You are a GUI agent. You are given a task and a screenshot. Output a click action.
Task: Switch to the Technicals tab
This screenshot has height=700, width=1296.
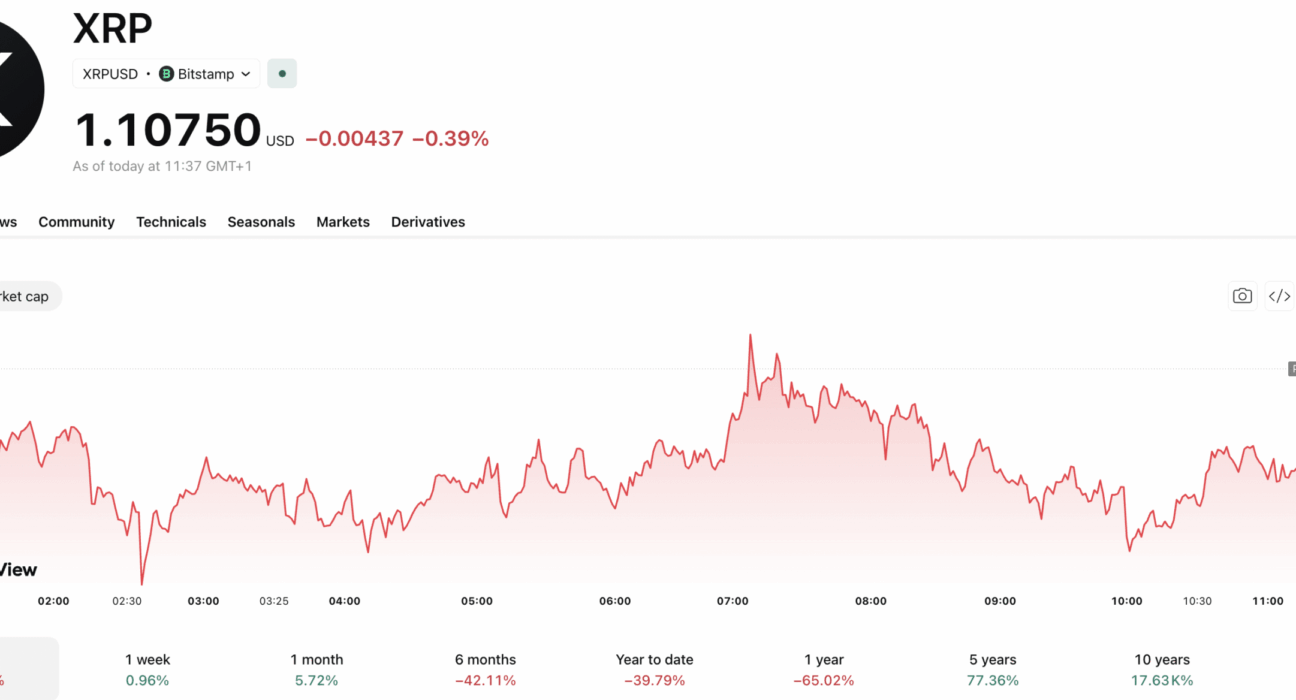click(171, 222)
